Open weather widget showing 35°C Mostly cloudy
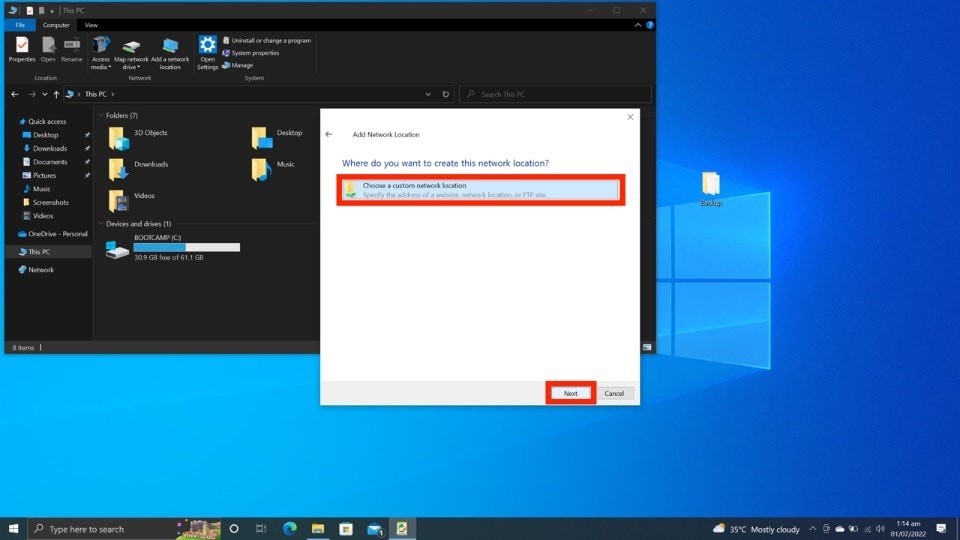This screenshot has width=960, height=540. 757,529
